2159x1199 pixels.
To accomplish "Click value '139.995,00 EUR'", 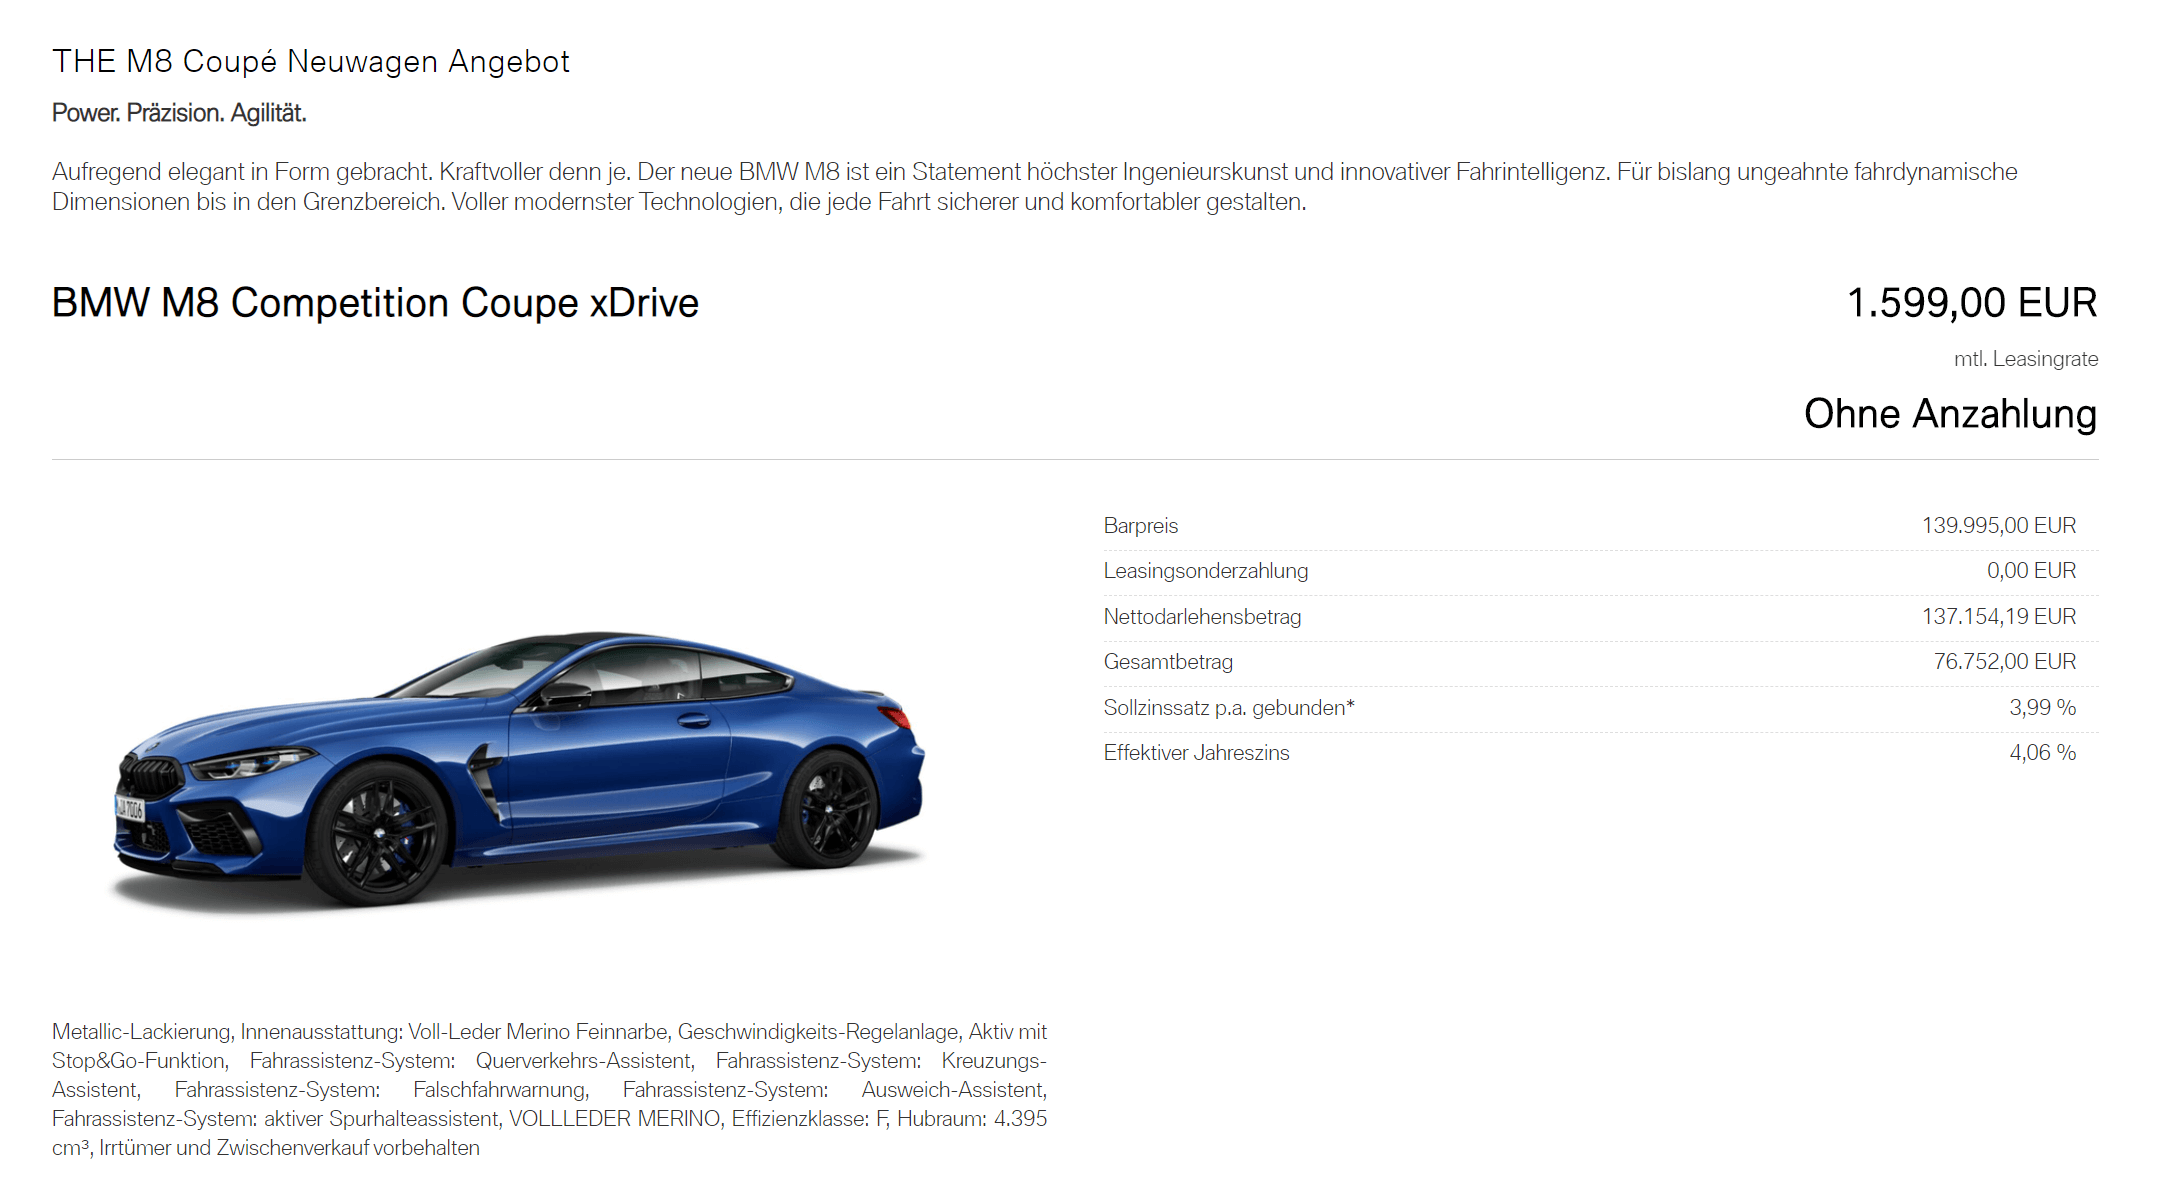I will point(1998,526).
